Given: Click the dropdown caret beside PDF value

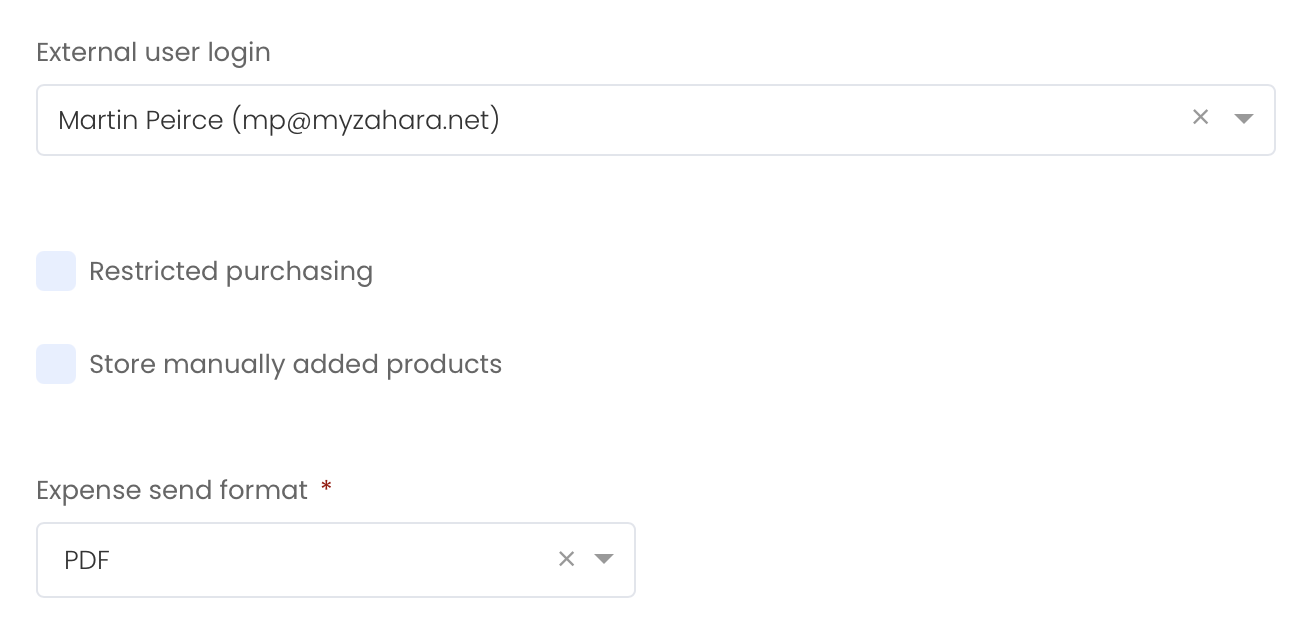Looking at the screenshot, I should pos(604,560).
